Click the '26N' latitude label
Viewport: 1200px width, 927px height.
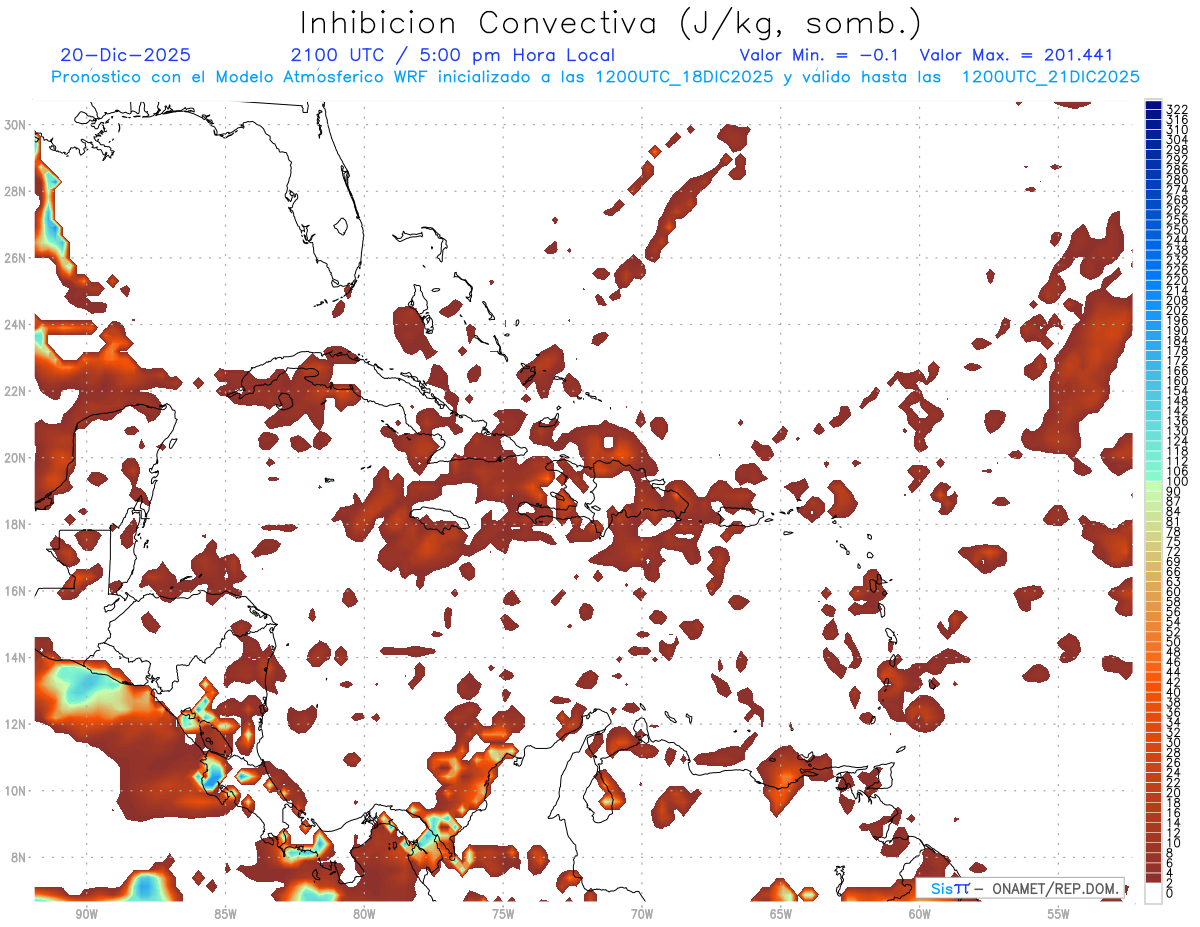click(x=17, y=257)
